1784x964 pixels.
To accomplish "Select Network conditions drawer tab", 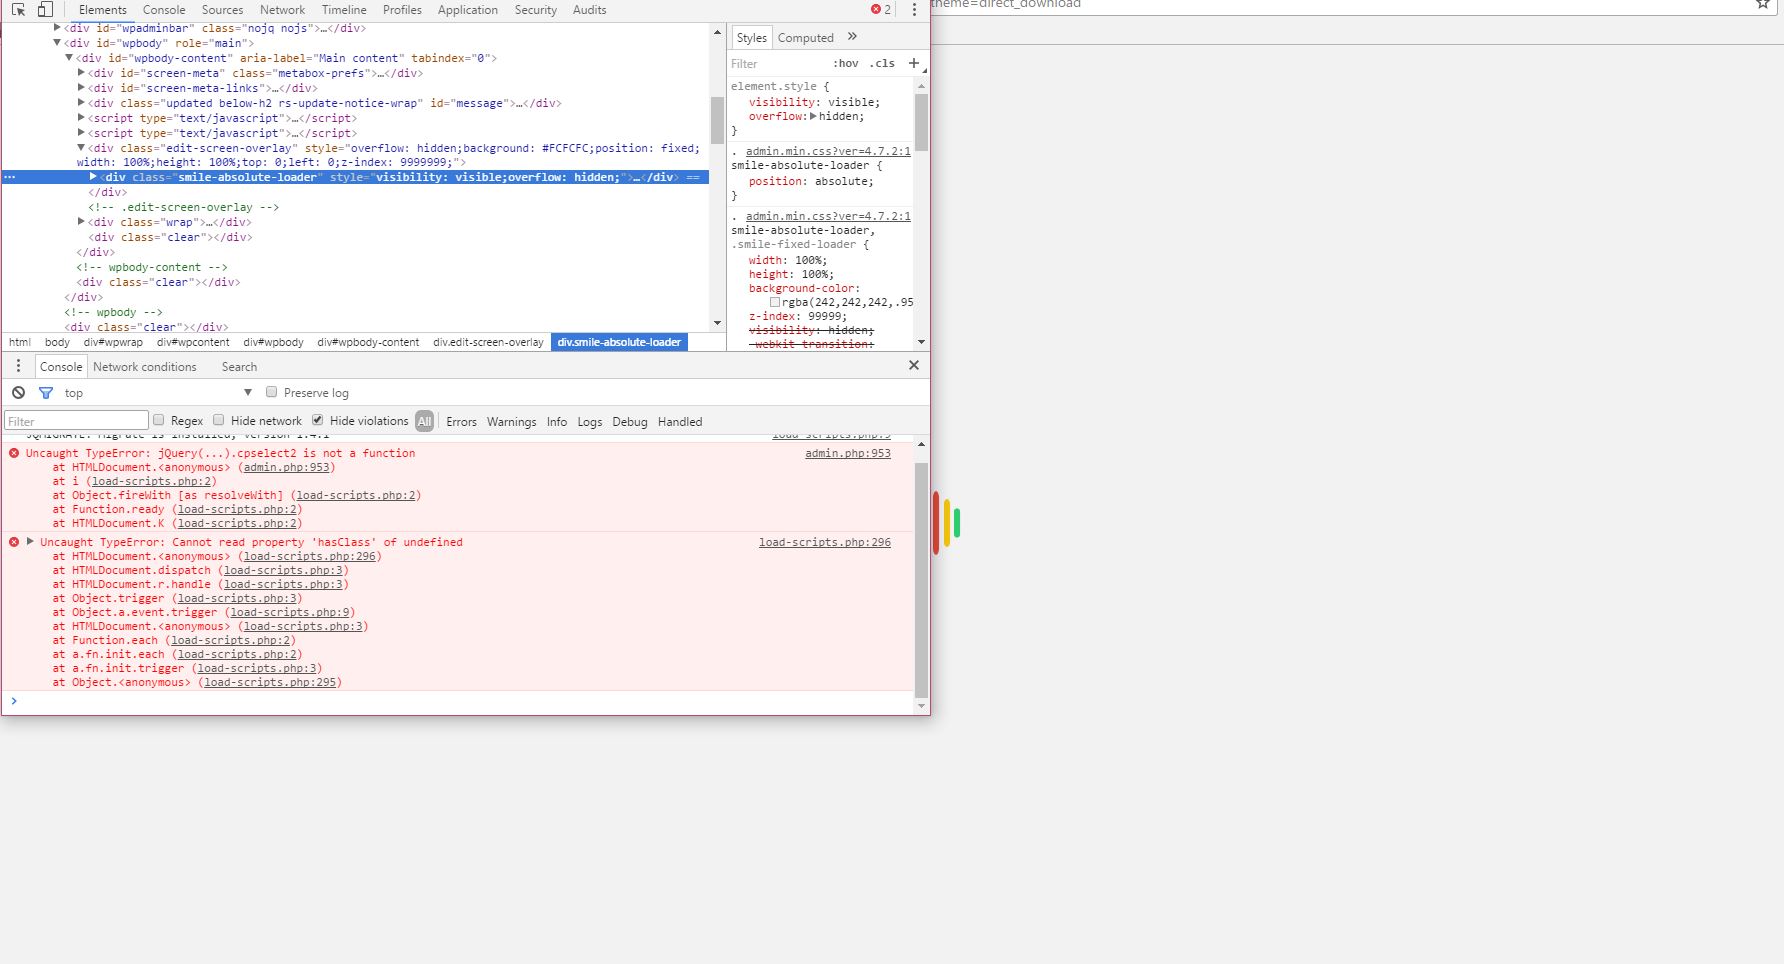I will 145,367.
